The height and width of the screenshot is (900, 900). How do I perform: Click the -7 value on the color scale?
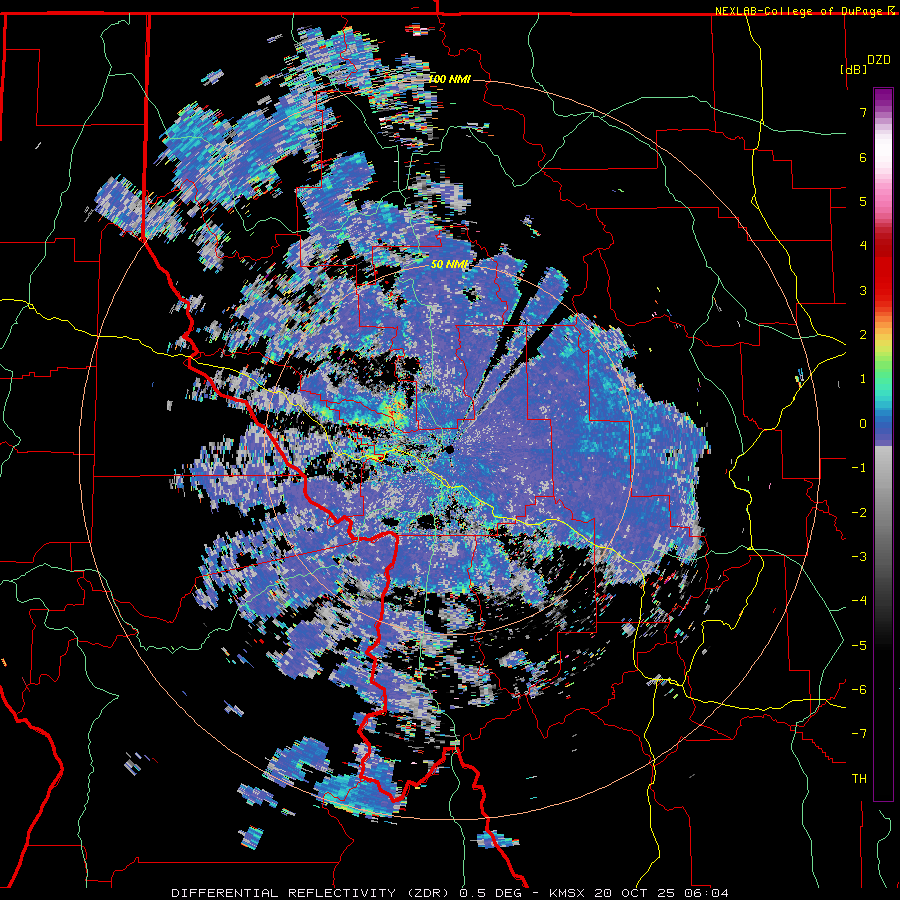click(x=859, y=734)
